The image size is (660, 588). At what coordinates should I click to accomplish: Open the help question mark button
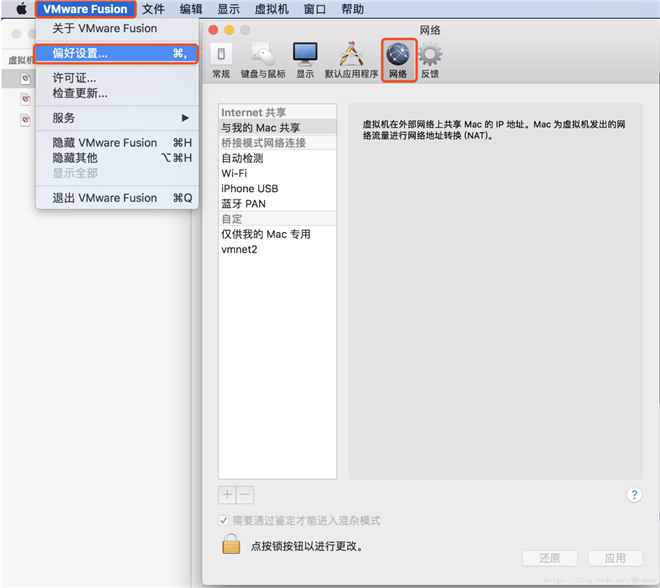[x=634, y=495]
